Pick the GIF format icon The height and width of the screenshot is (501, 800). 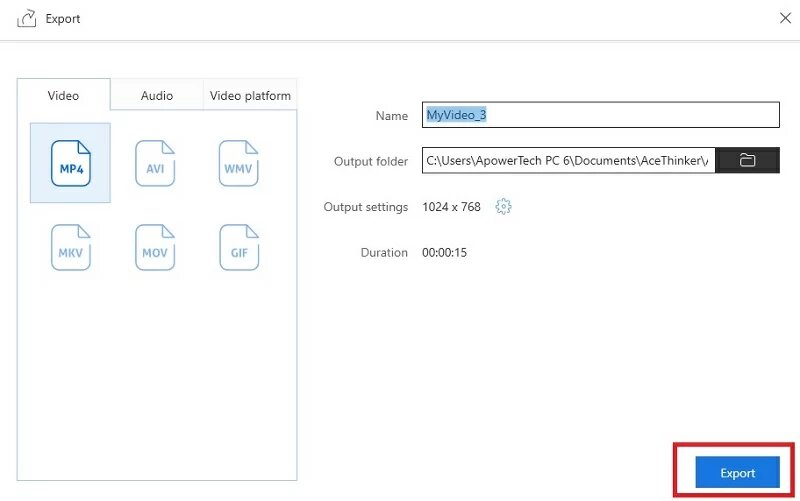(239, 247)
